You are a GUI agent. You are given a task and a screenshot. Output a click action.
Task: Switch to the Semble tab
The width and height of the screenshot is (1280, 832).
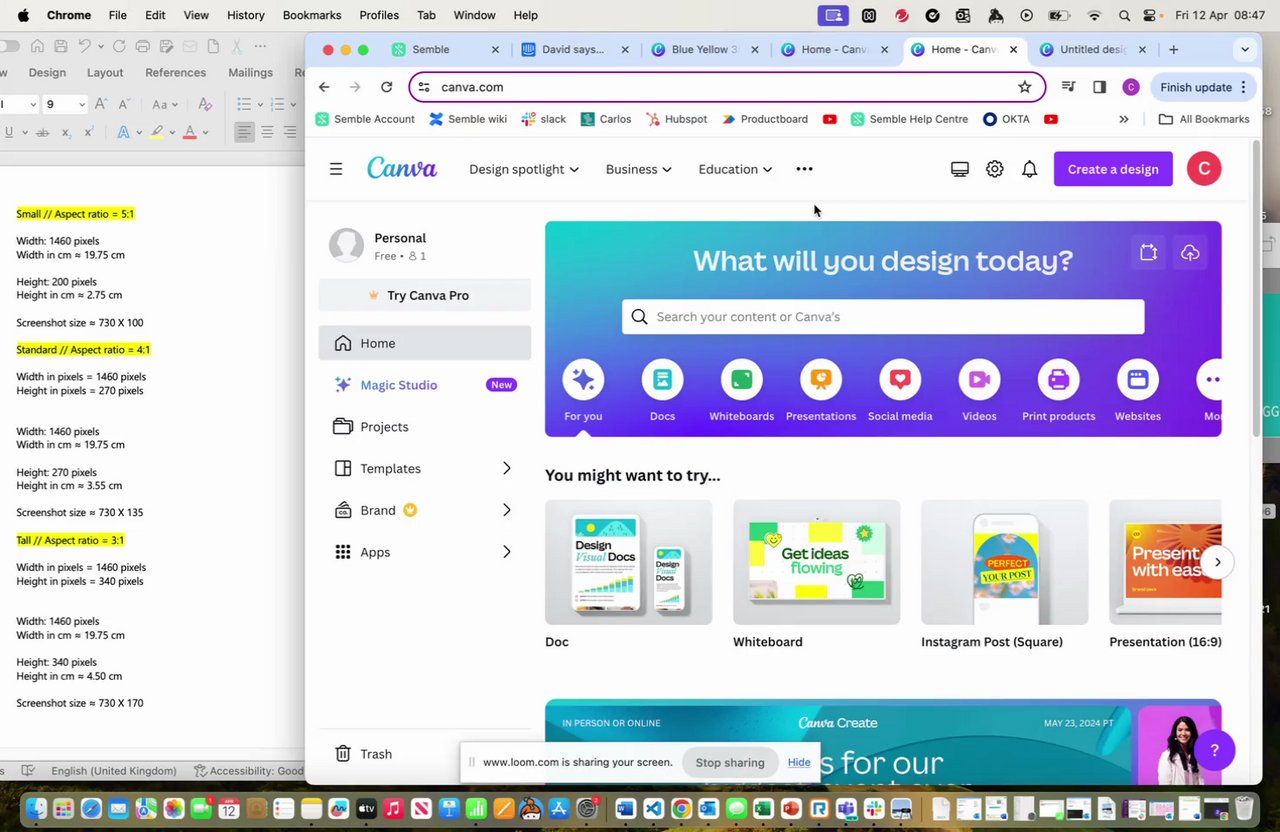[x=446, y=49]
